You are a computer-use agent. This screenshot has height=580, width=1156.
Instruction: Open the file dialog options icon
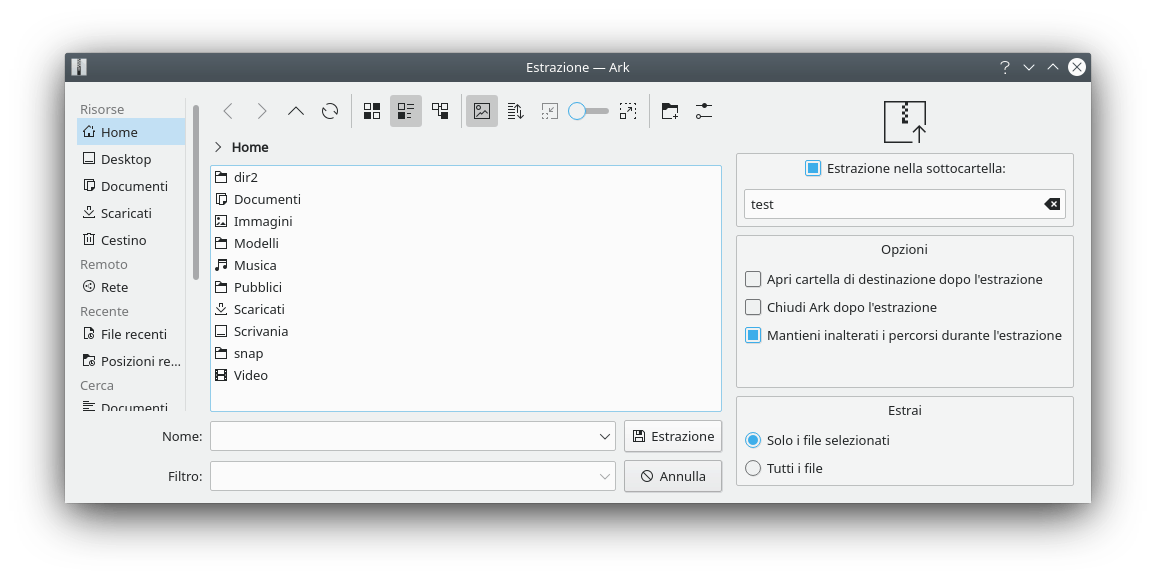point(704,111)
